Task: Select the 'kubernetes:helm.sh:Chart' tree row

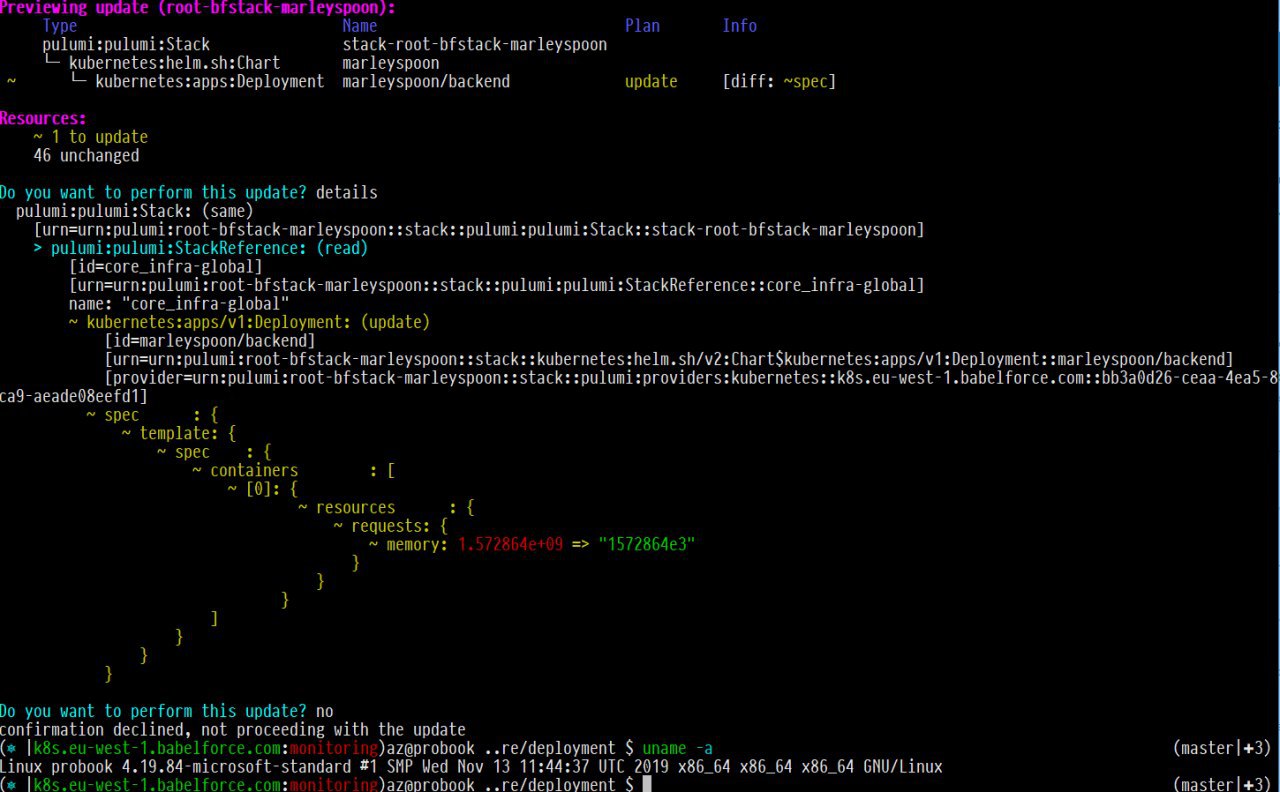Action: click(x=162, y=63)
